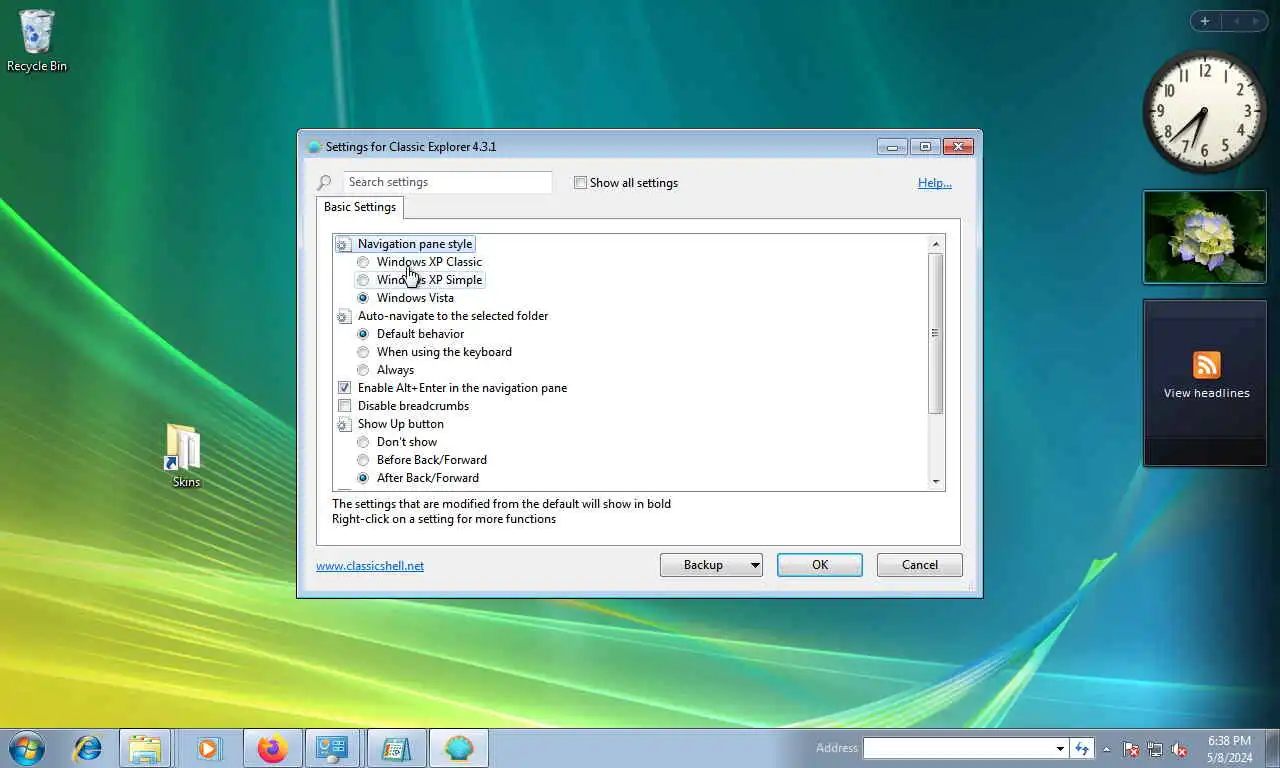Check Disable breadcrumbs checkbox
The image size is (1280, 768).
coord(344,406)
